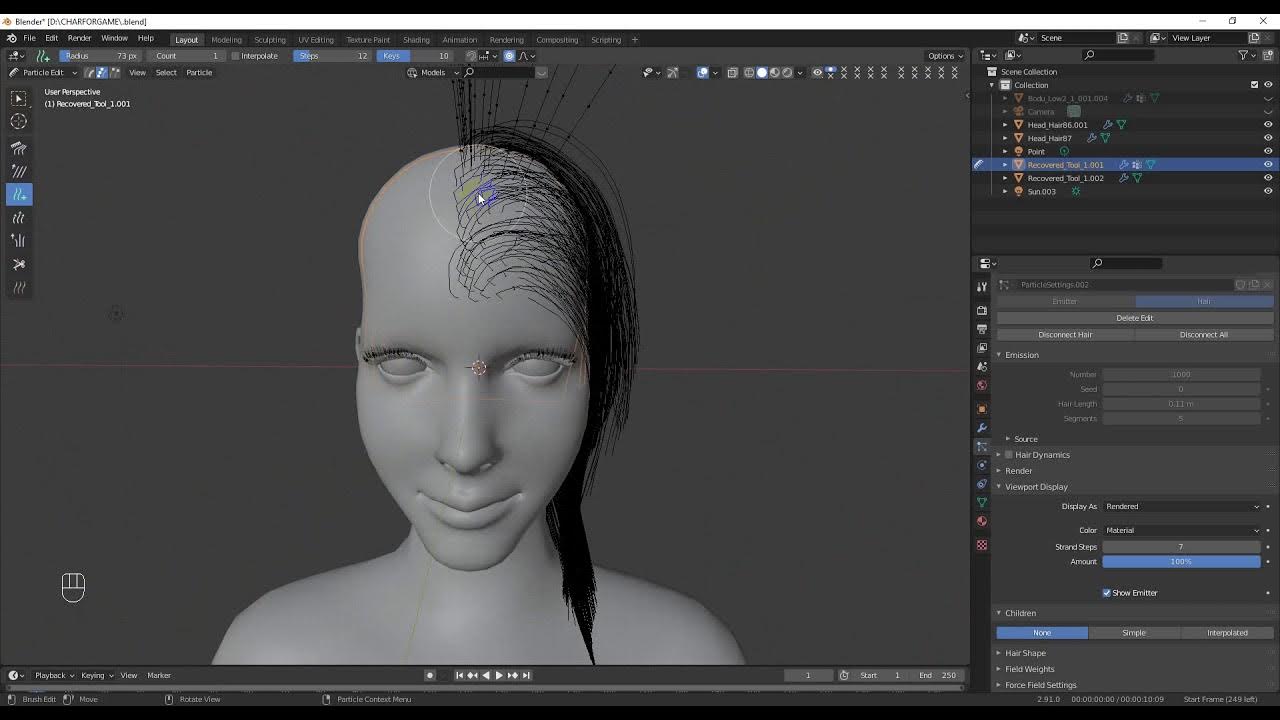Open the File menu
Screen dimensions: 1280x720
(x=30, y=38)
